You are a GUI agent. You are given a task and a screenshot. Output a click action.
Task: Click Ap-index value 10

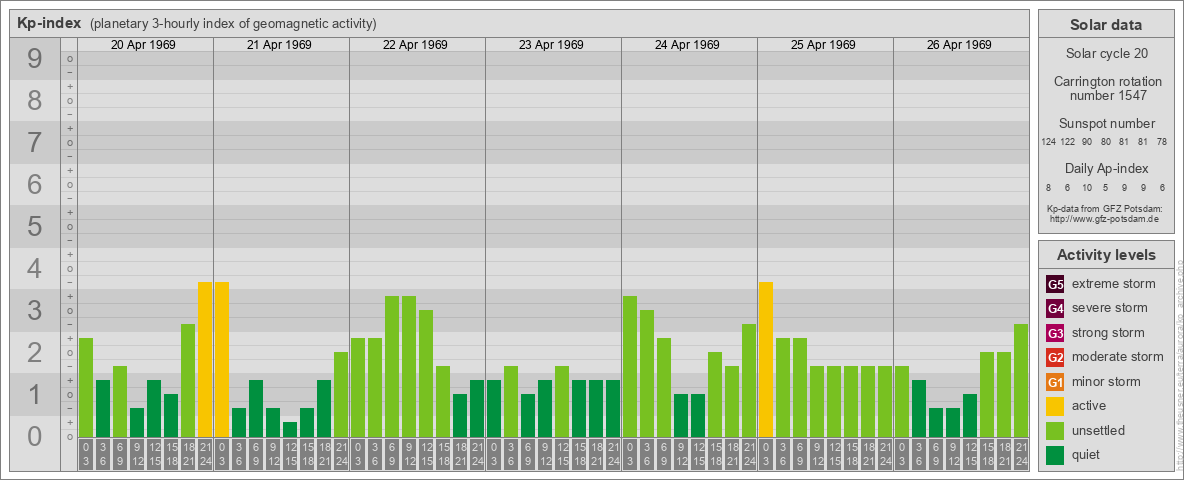tap(1087, 188)
